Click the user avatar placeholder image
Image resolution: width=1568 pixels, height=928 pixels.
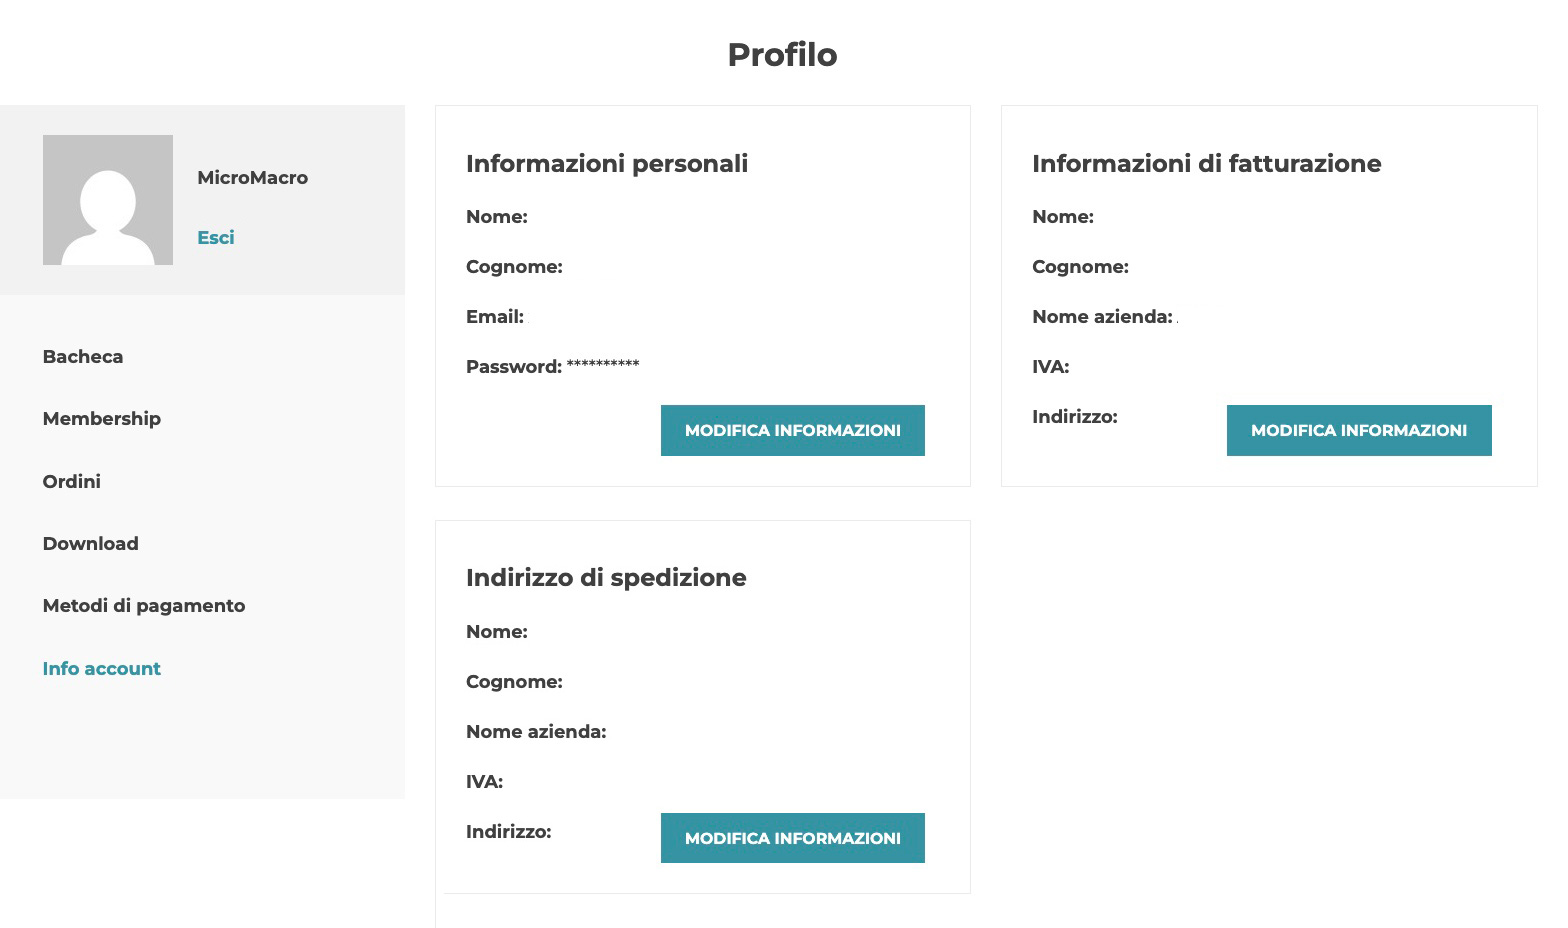(x=108, y=200)
